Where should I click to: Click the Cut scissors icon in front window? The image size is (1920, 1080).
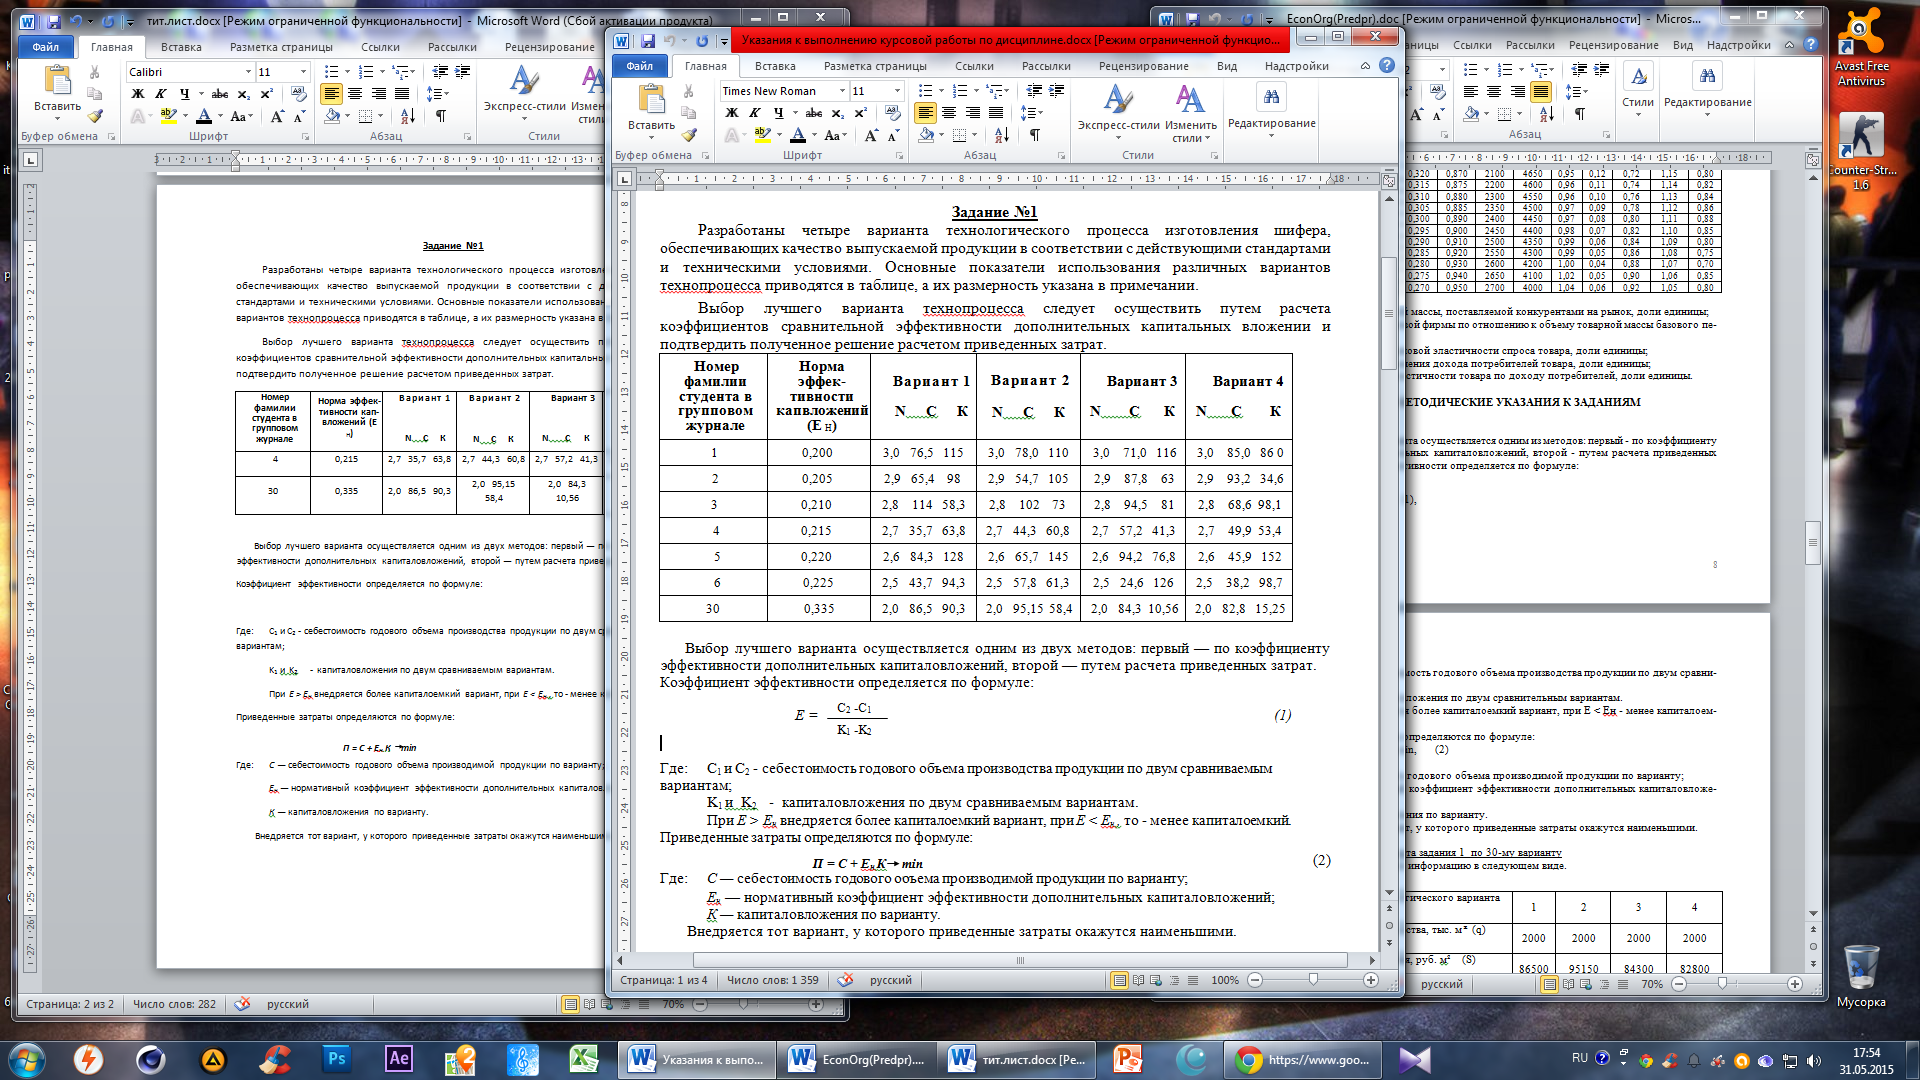tap(689, 91)
